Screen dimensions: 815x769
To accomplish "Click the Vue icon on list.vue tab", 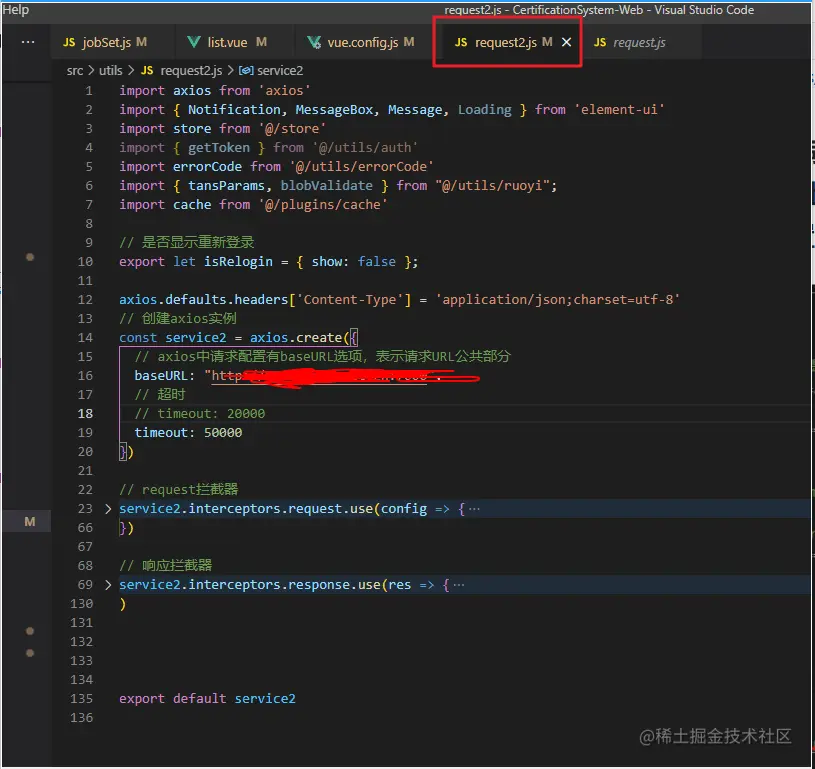I will point(193,42).
